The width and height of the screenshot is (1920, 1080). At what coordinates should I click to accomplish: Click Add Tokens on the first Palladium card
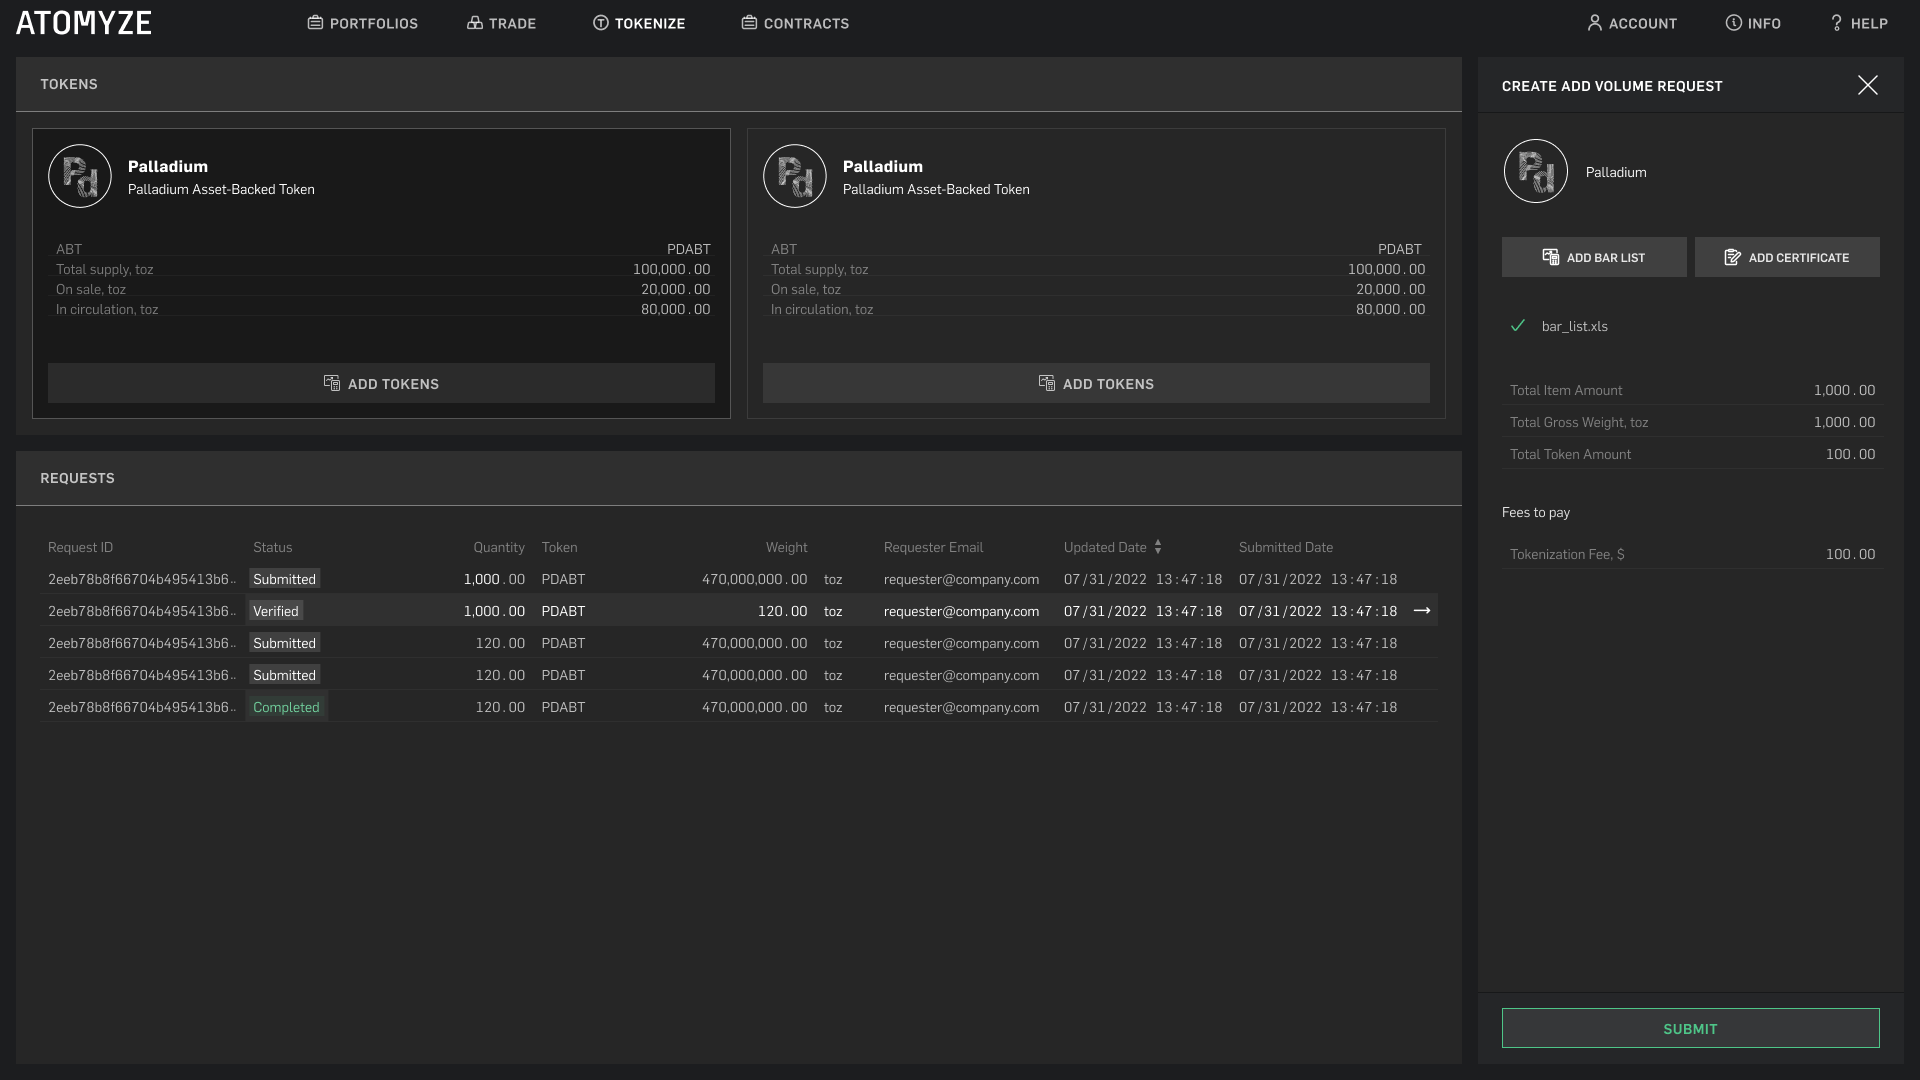click(381, 383)
